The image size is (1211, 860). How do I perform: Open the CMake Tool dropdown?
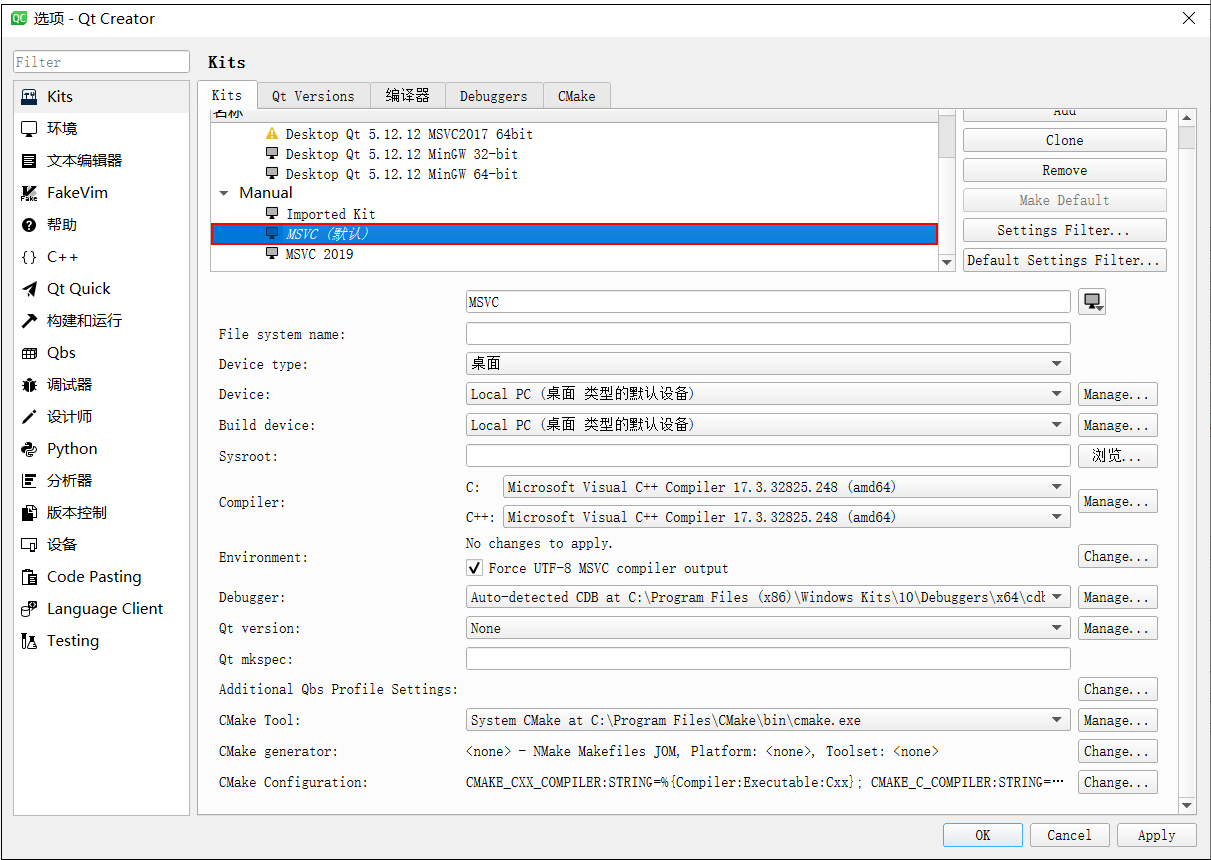pyautogui.click(x=768, y=720)
